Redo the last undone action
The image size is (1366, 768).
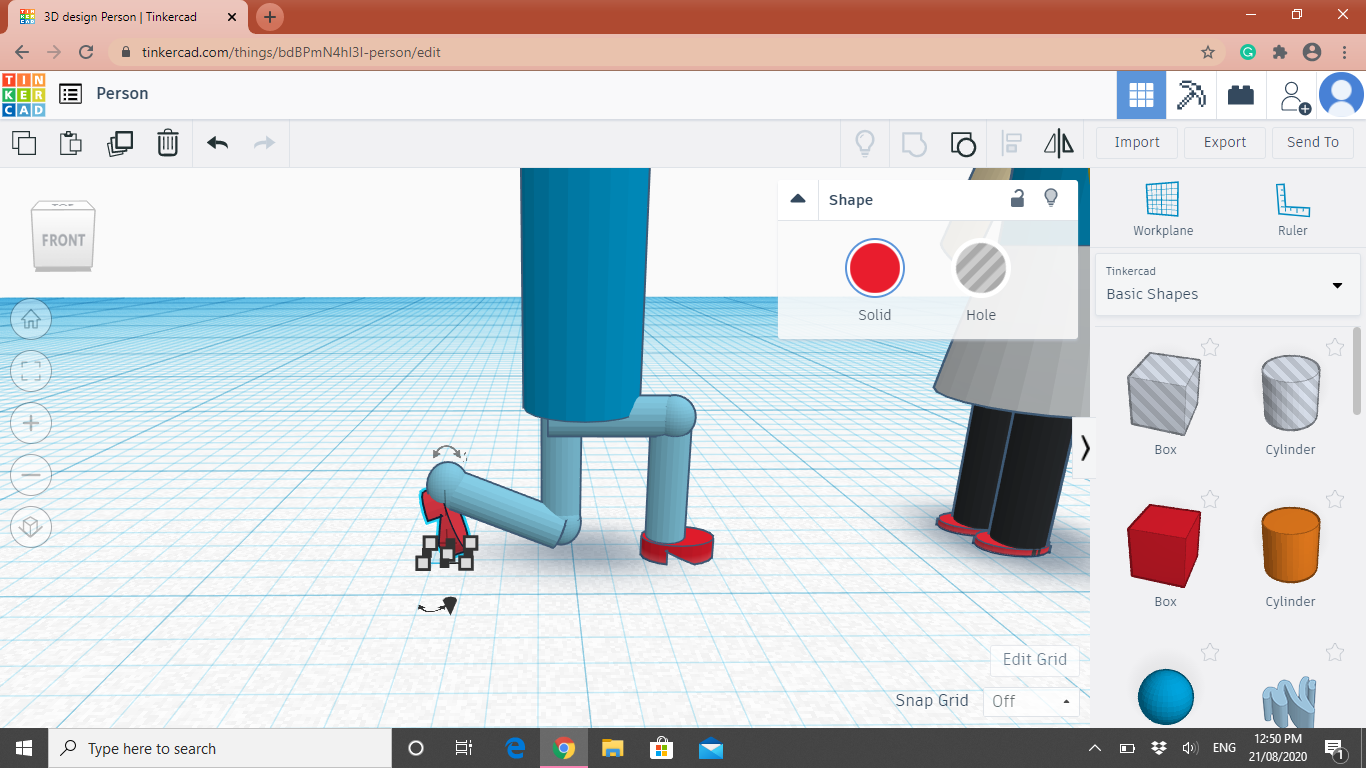(x=264, y=143)
